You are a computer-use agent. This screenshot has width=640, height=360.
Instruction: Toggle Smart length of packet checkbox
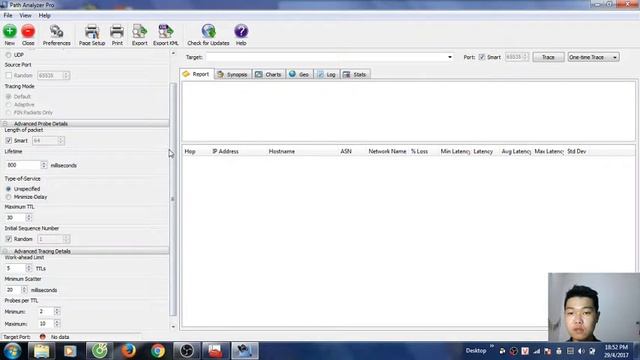pyautogui.click(x=9, y=140)
